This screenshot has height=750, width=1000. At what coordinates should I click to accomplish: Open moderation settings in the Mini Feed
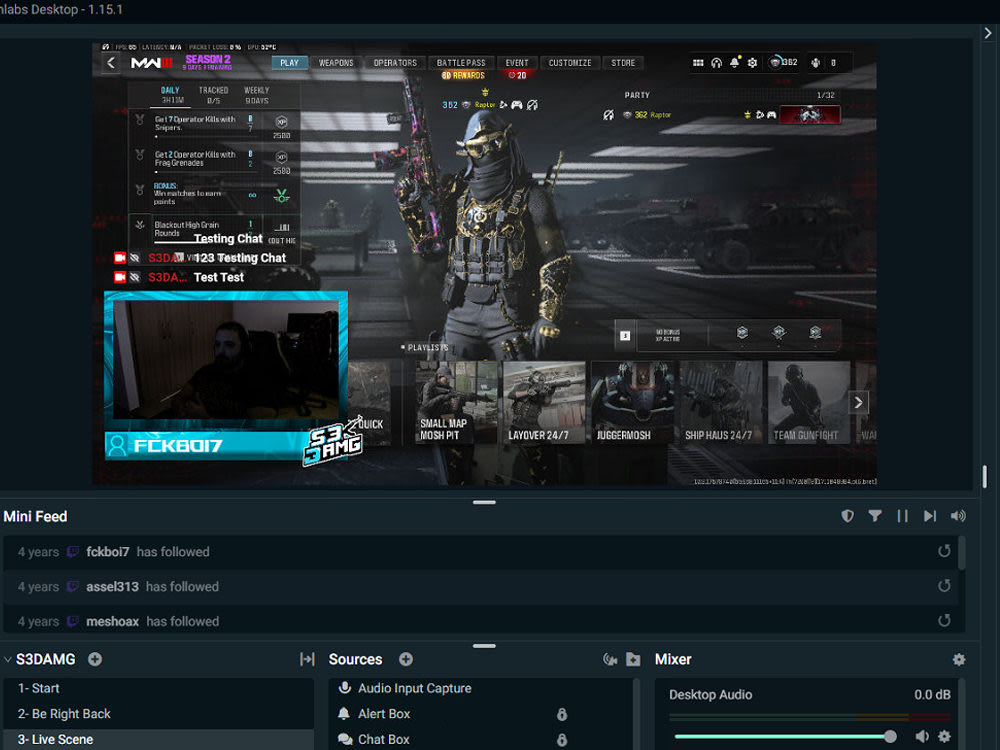848,516
